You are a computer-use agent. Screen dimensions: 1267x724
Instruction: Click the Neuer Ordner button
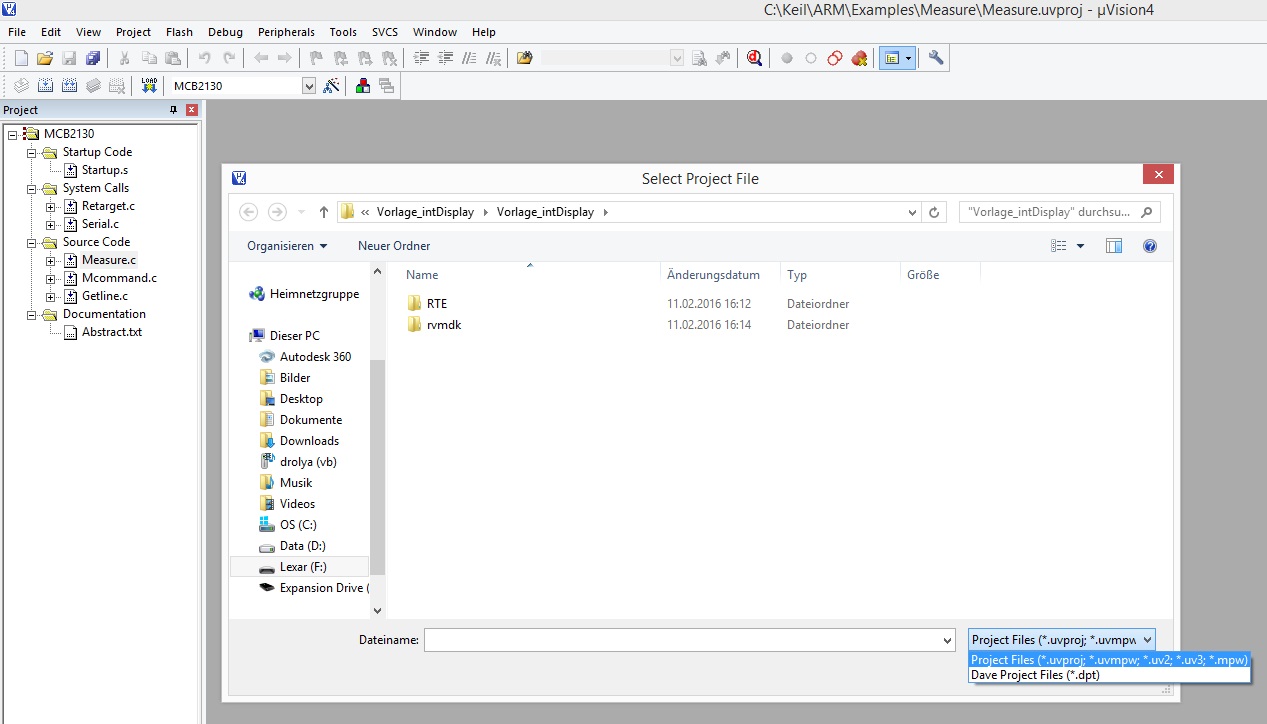pos(394,246)
